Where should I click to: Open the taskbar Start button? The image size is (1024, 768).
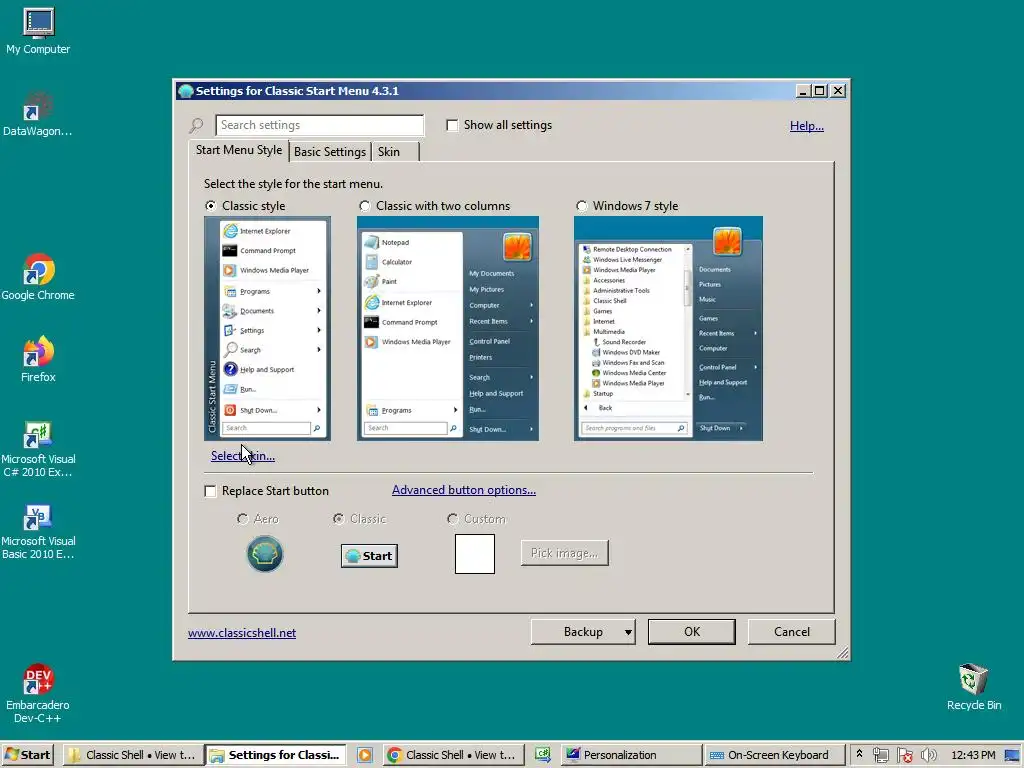(27, 755)
